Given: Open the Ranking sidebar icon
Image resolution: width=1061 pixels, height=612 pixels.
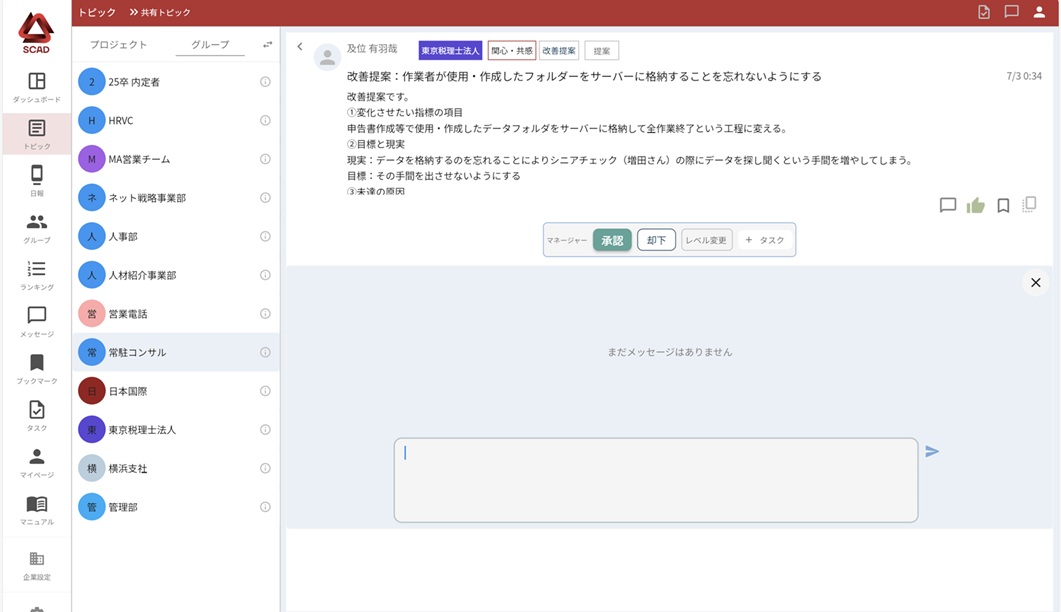Looking at the screenshot, I should point(37,275).
